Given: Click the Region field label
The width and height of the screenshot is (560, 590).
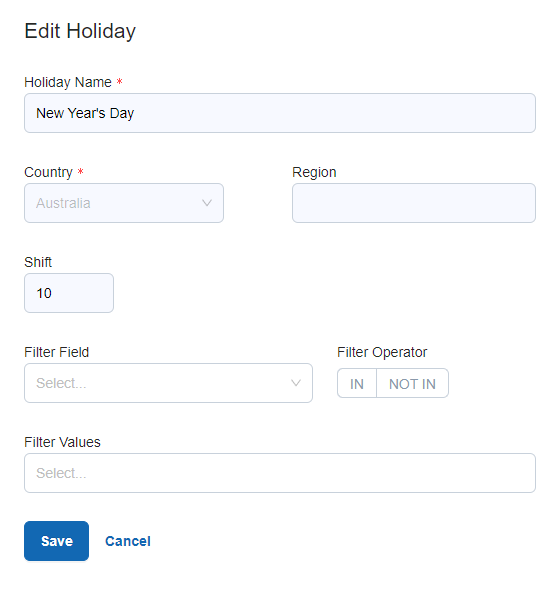Looking at the screenshot, I should (314, 172).
